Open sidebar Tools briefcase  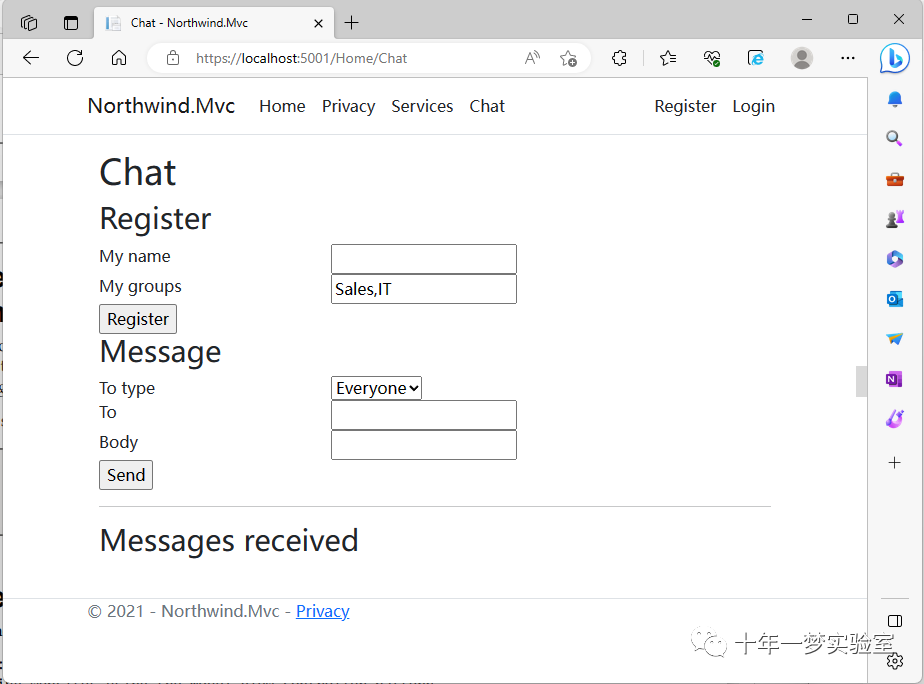coord(895,179)
